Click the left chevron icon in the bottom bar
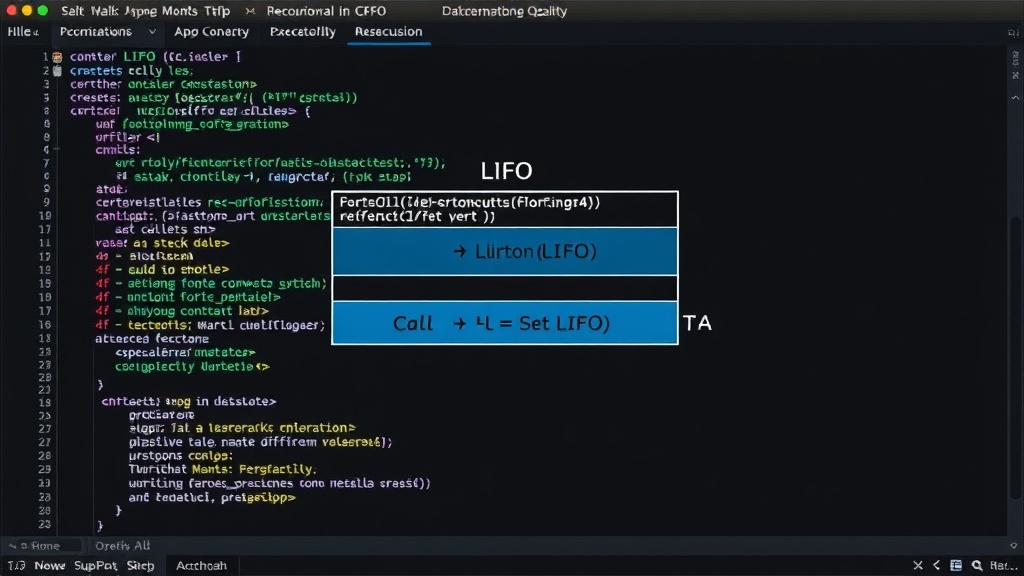This screenshot has height=576, width=1024. 936,566
